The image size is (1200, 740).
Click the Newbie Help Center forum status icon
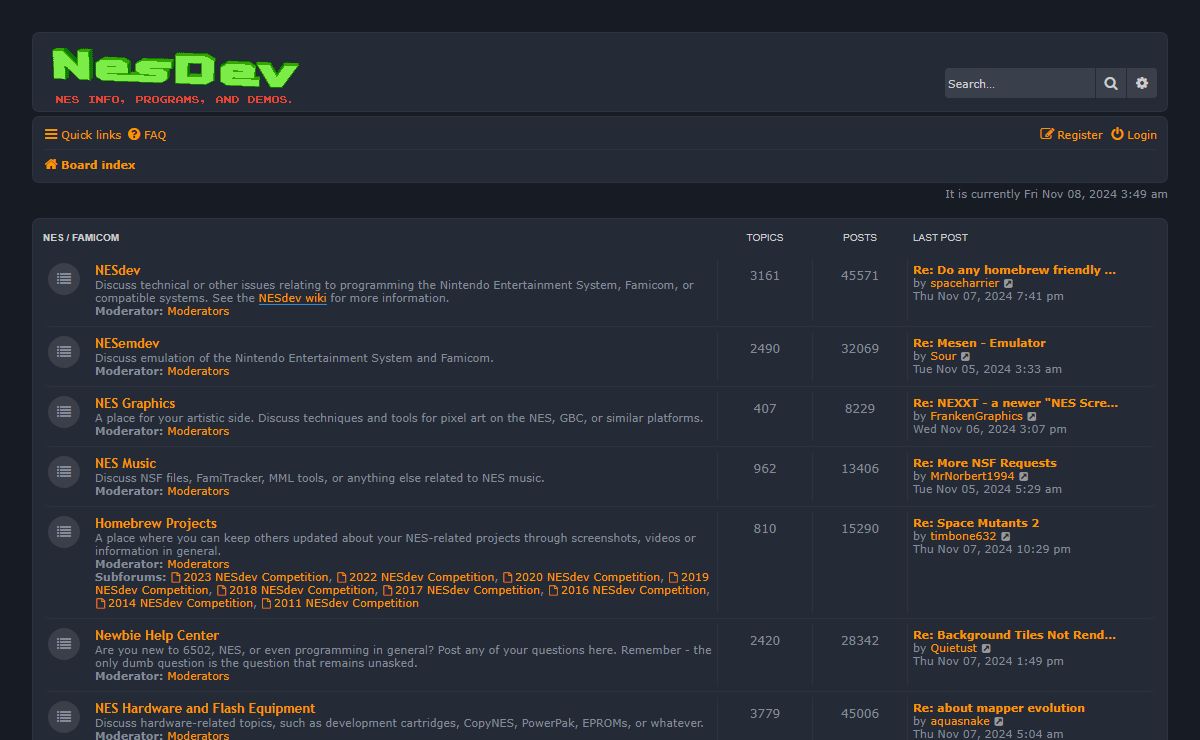click(x=64, y=643)
